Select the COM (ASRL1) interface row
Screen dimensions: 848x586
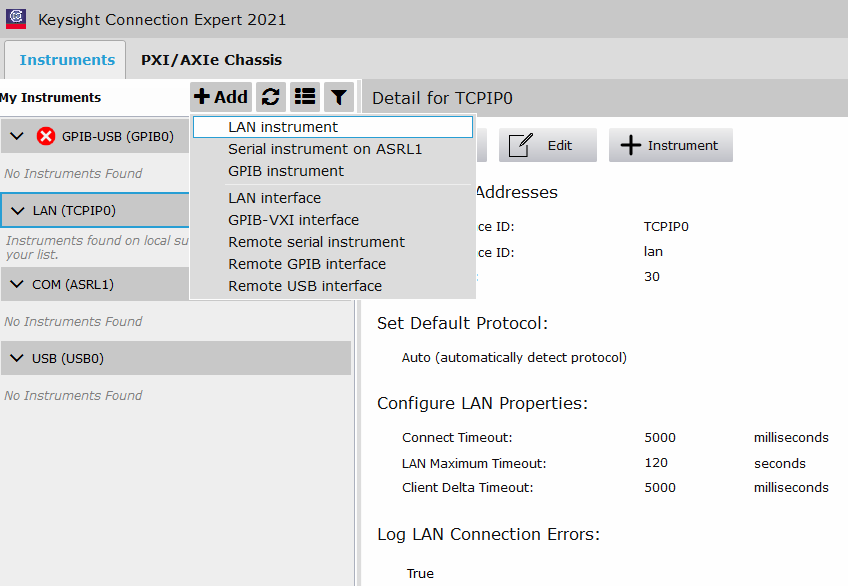coord(95,284)
